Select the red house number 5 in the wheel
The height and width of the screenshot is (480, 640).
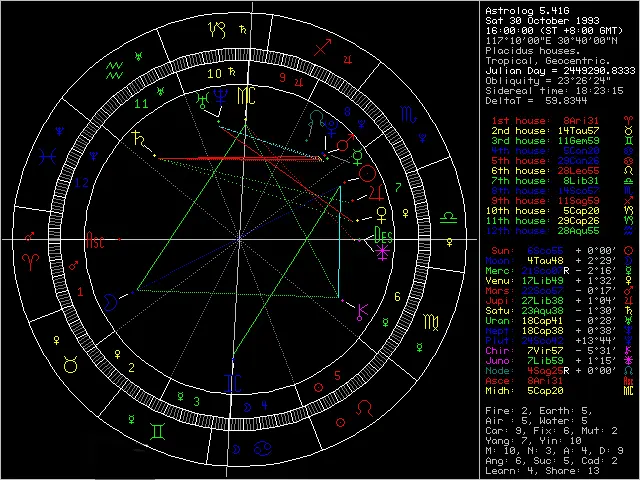click(337, 376)
